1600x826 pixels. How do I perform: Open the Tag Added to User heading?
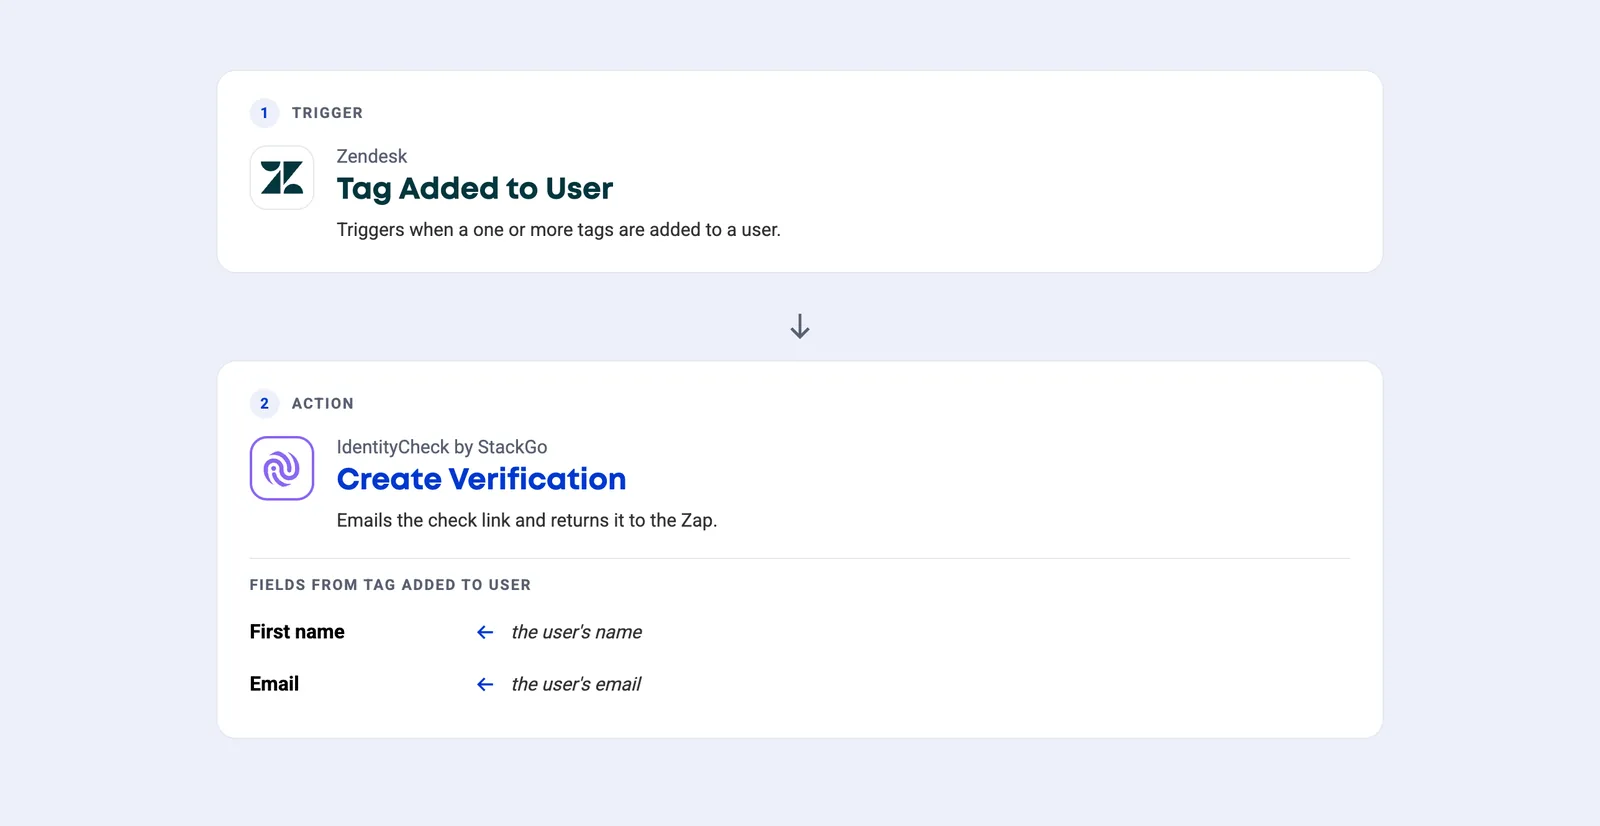pos(475,188)
